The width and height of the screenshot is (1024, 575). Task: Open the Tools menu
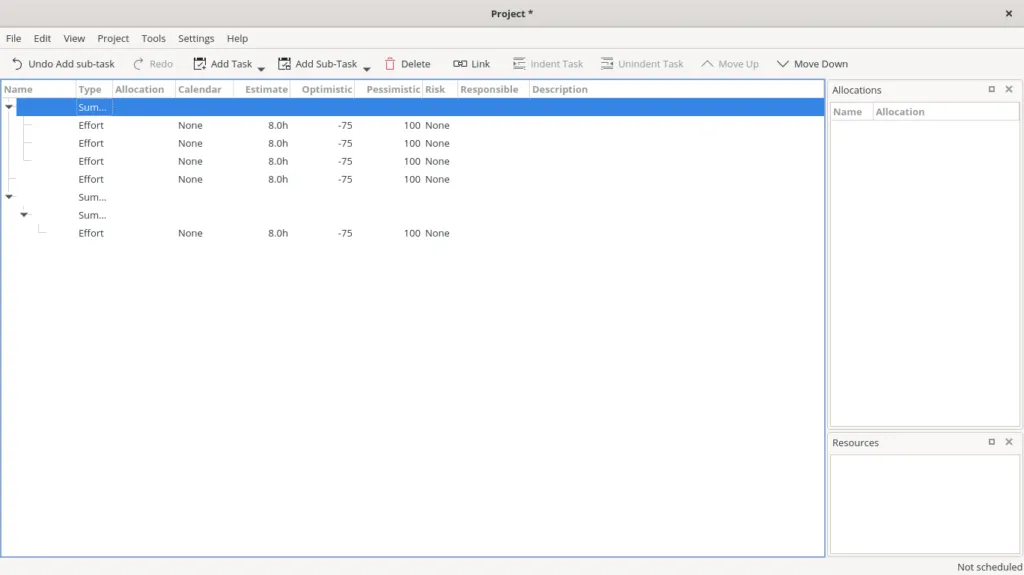tap(153, 38)
